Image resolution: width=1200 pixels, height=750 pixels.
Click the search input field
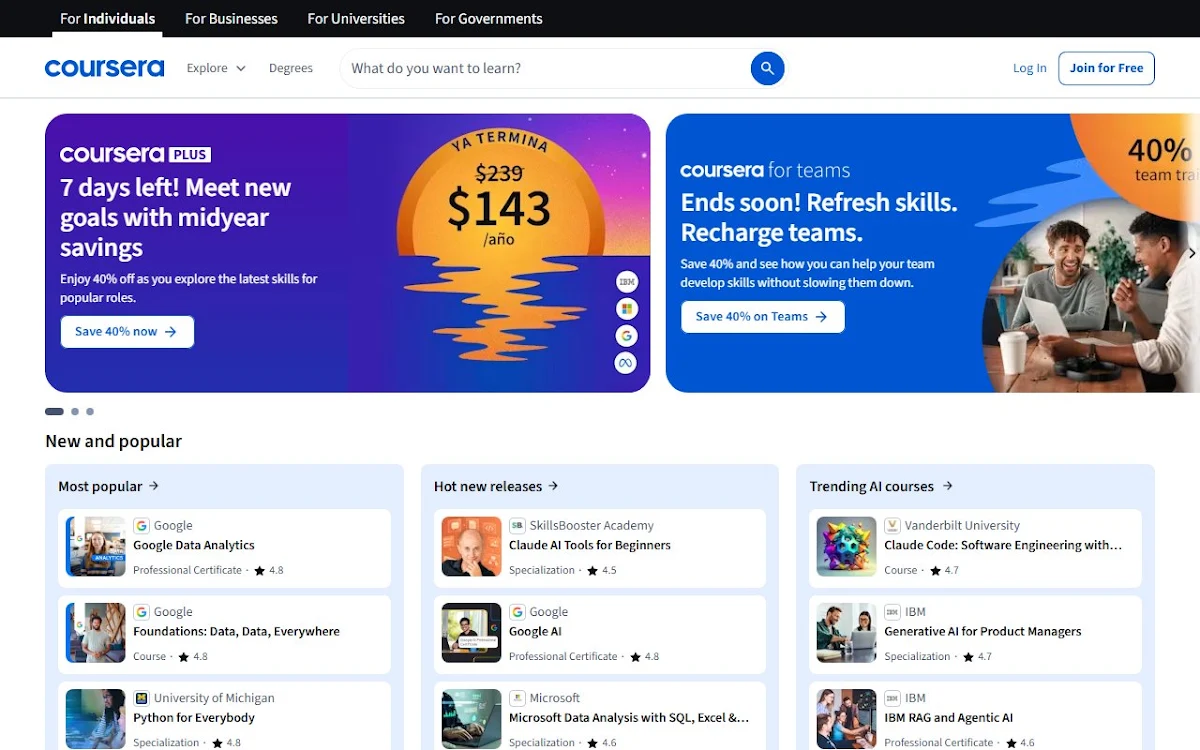pyautogui.click(x=545, y=68)
